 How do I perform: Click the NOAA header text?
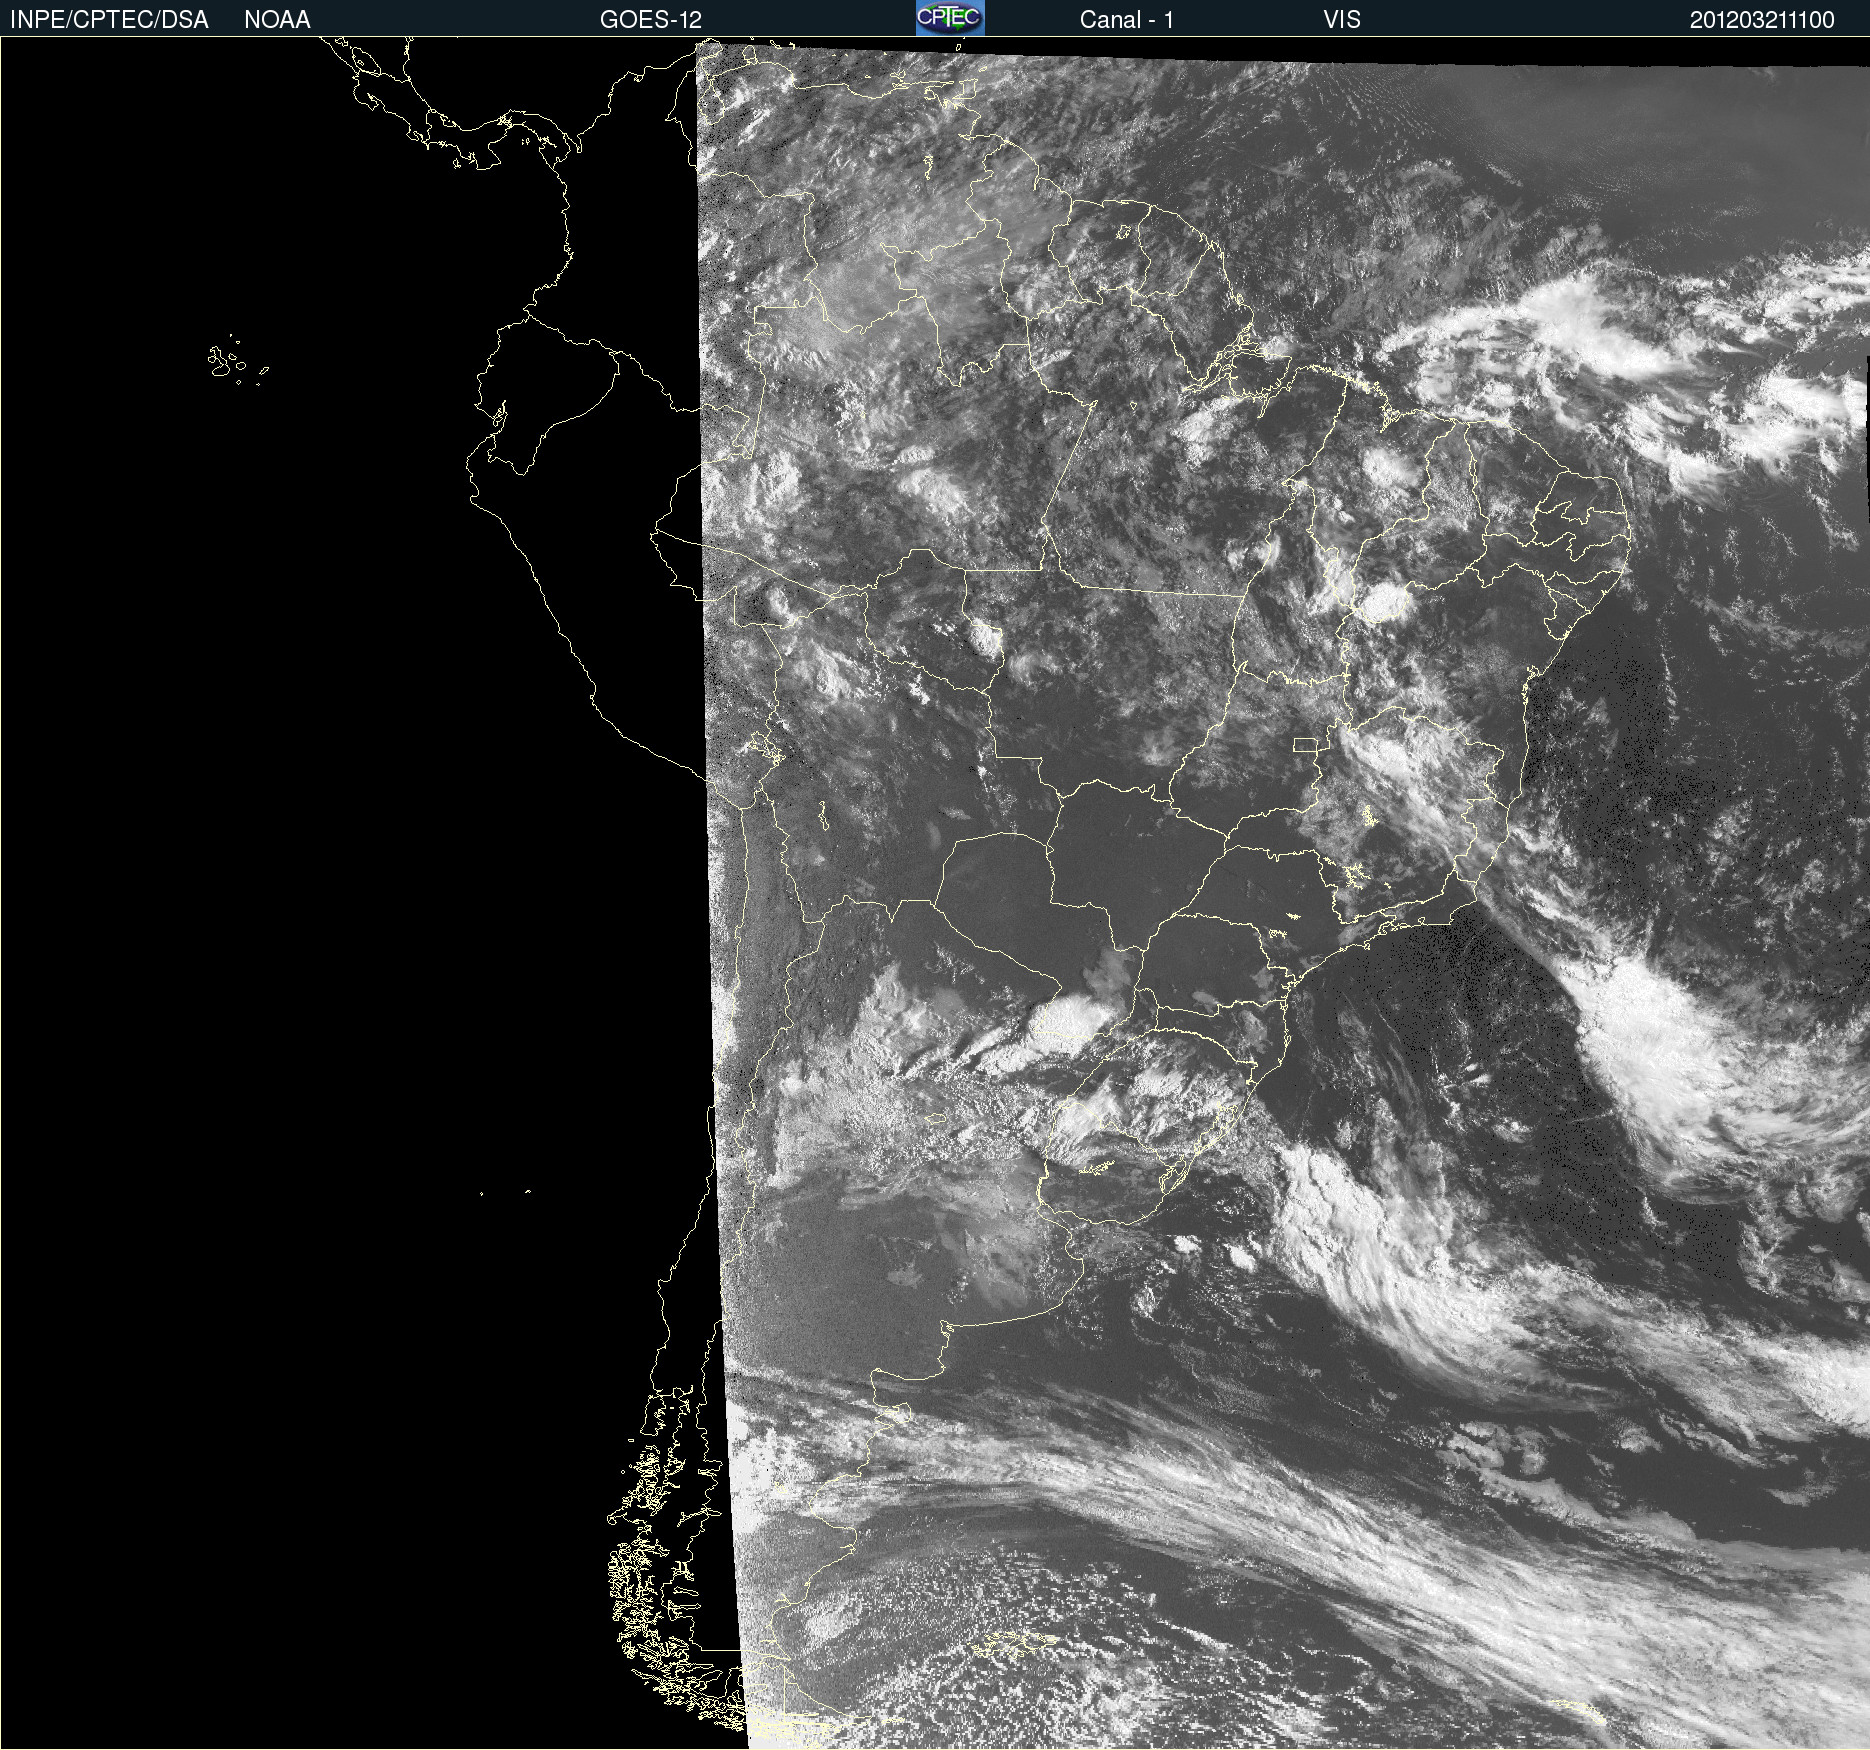(277, 20)
